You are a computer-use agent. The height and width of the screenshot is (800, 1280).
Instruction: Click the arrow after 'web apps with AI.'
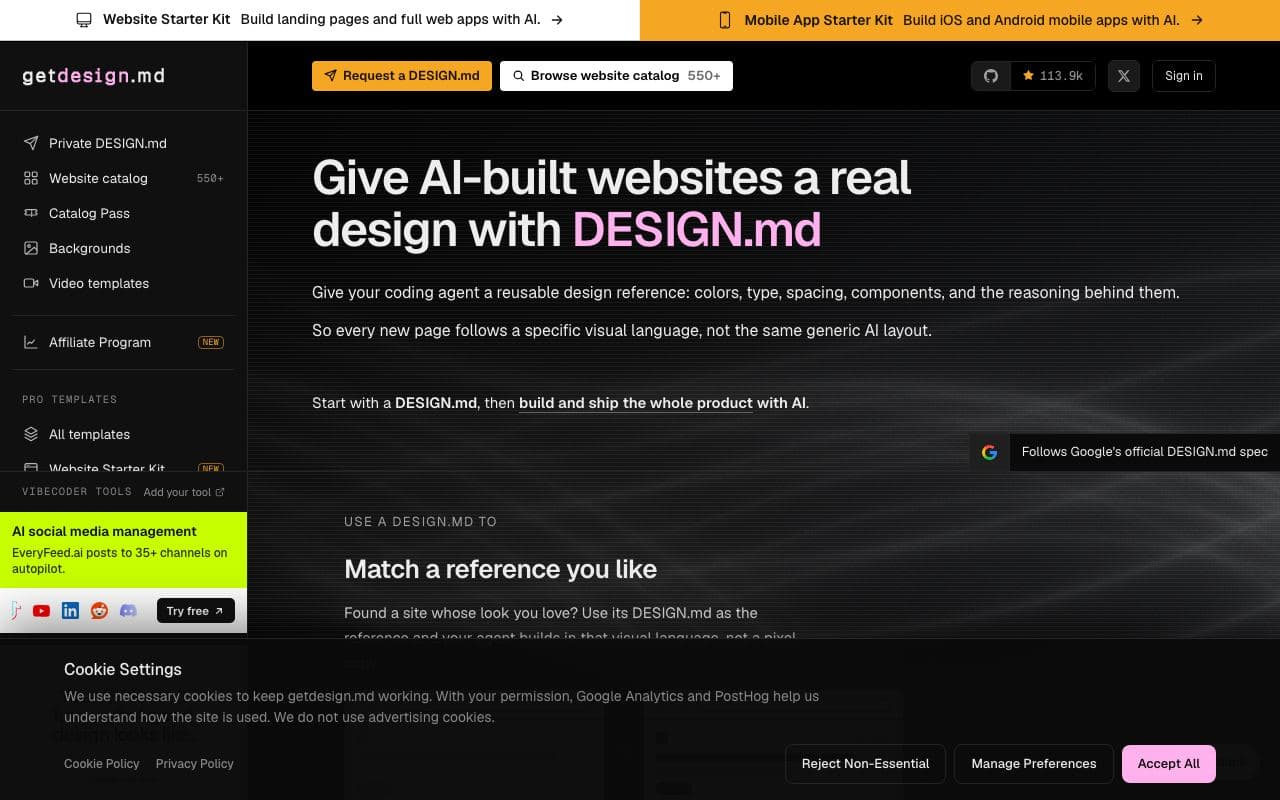557,20
